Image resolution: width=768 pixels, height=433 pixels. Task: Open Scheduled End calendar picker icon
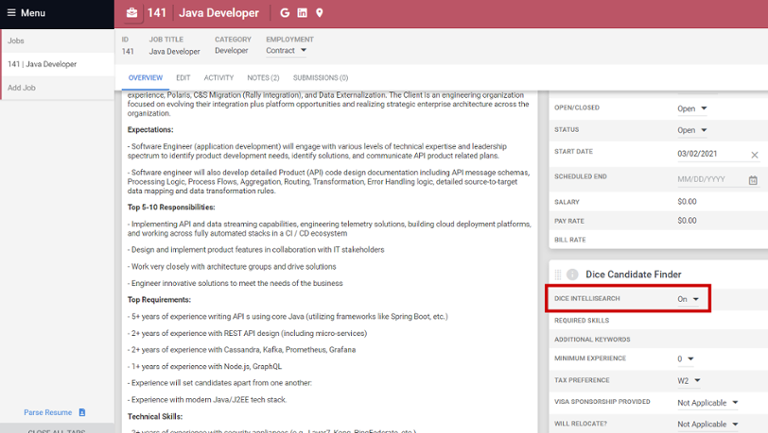tap(753, 180)
